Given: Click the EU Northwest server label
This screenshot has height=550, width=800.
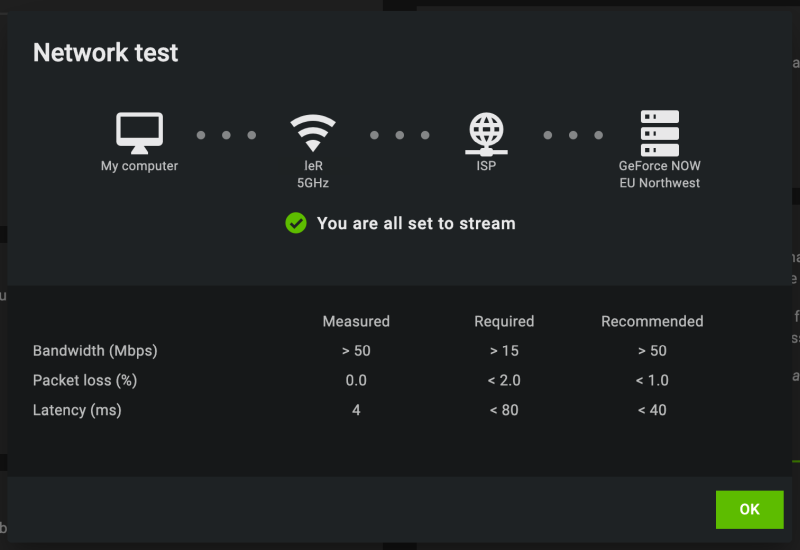Looking at the screenshot, I should pos(659,183).
